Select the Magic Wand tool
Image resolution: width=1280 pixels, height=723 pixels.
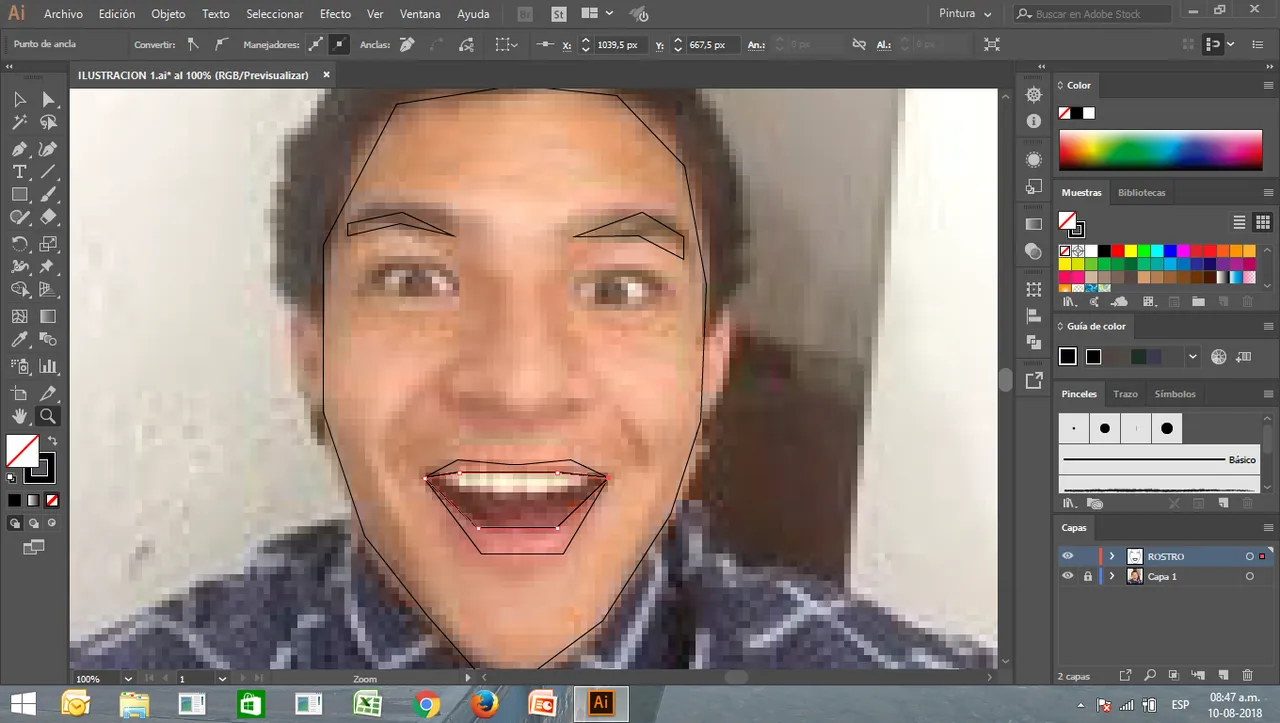[19, 123]
